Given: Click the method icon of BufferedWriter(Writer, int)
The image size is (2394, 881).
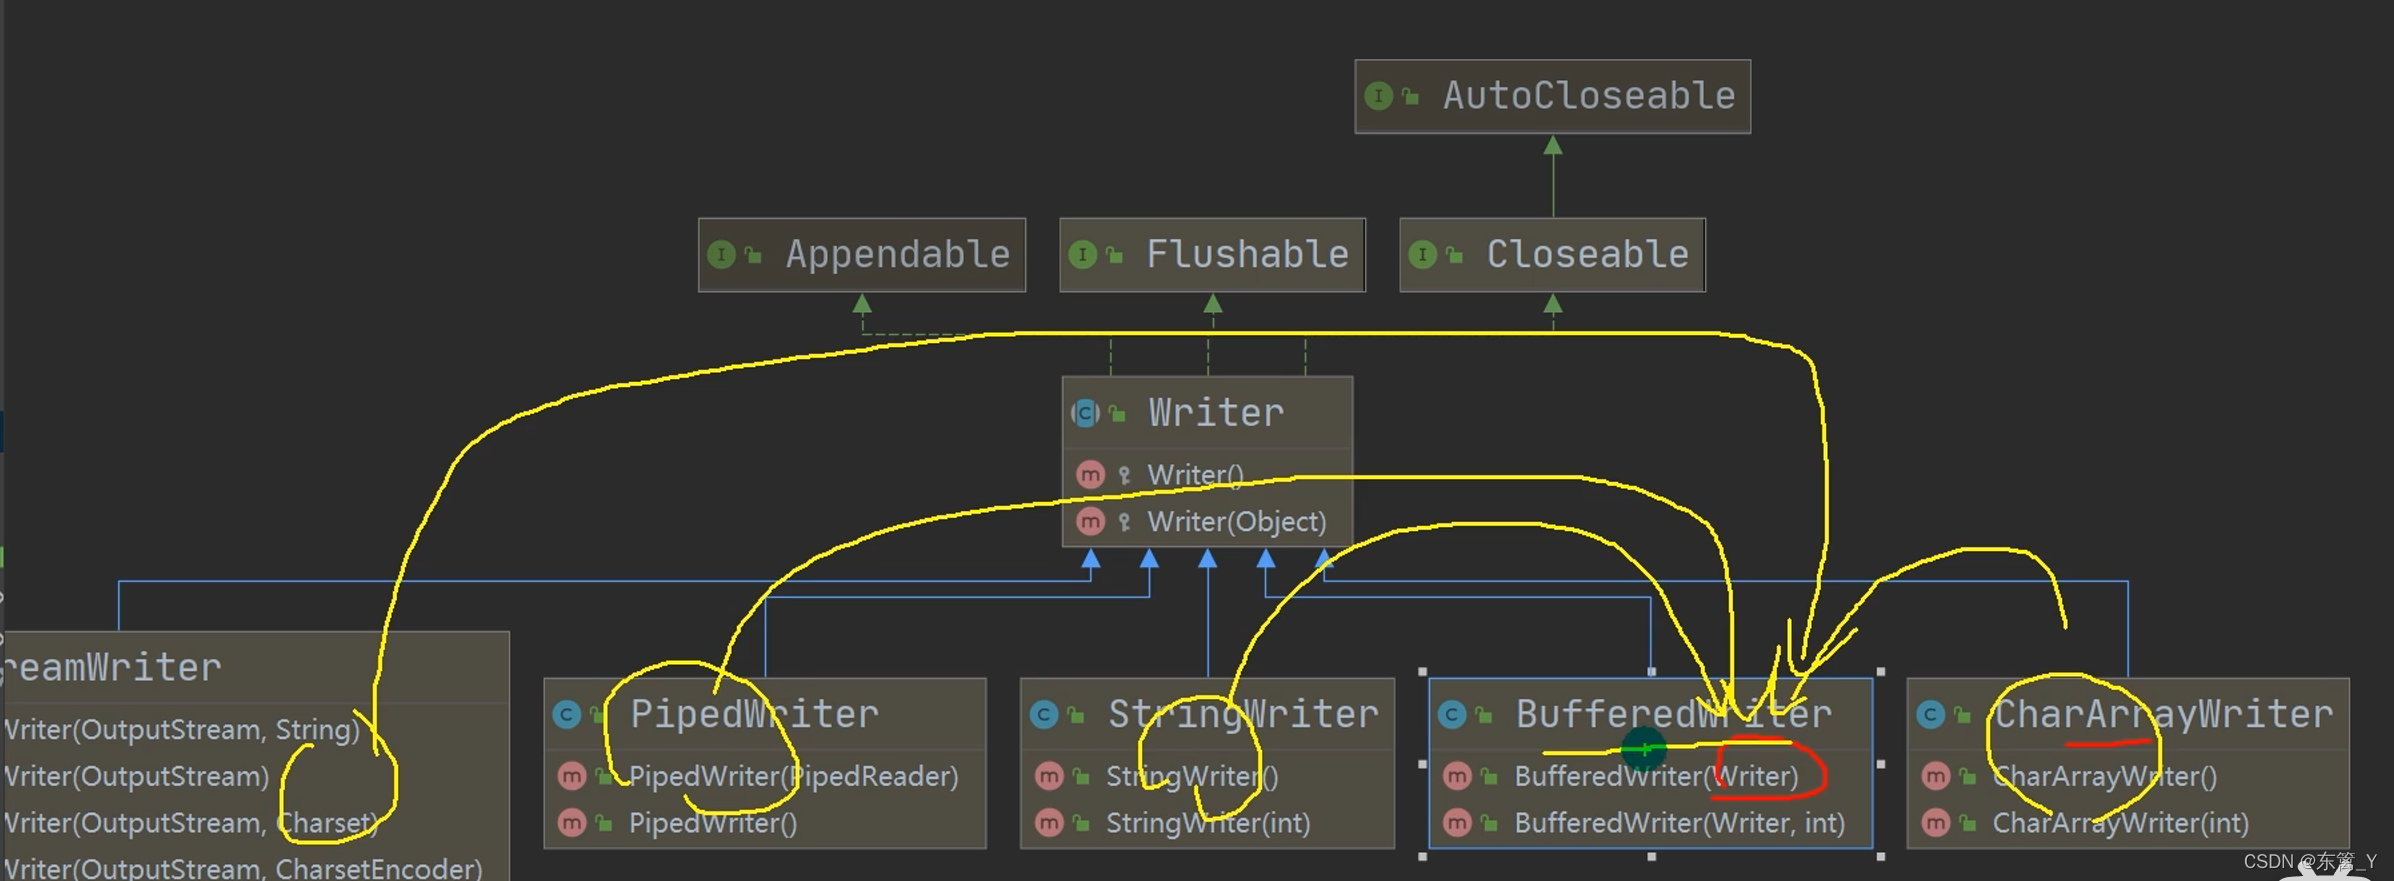Looking at the screenshot, I should coord(1457,823).
